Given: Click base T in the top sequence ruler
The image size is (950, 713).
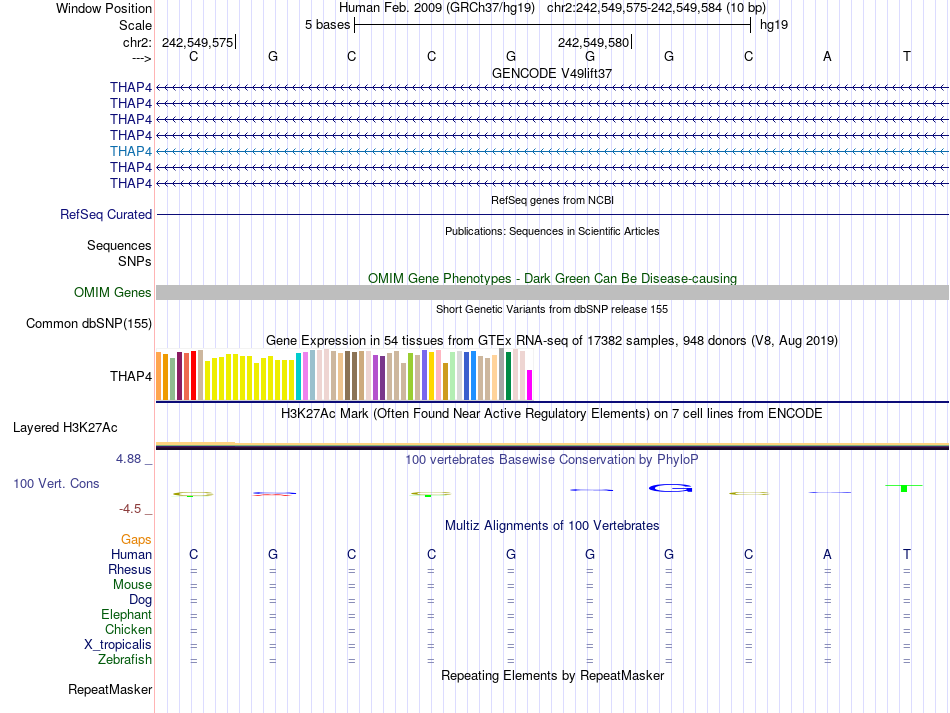Looking at the screenshot, I should point(907,56).
